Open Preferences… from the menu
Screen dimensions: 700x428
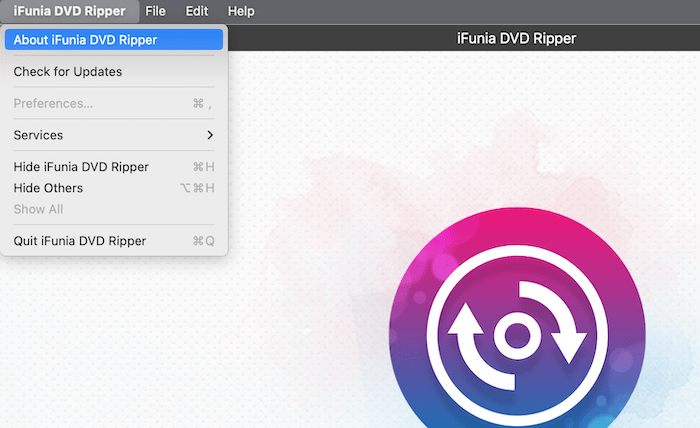(53, 103)
